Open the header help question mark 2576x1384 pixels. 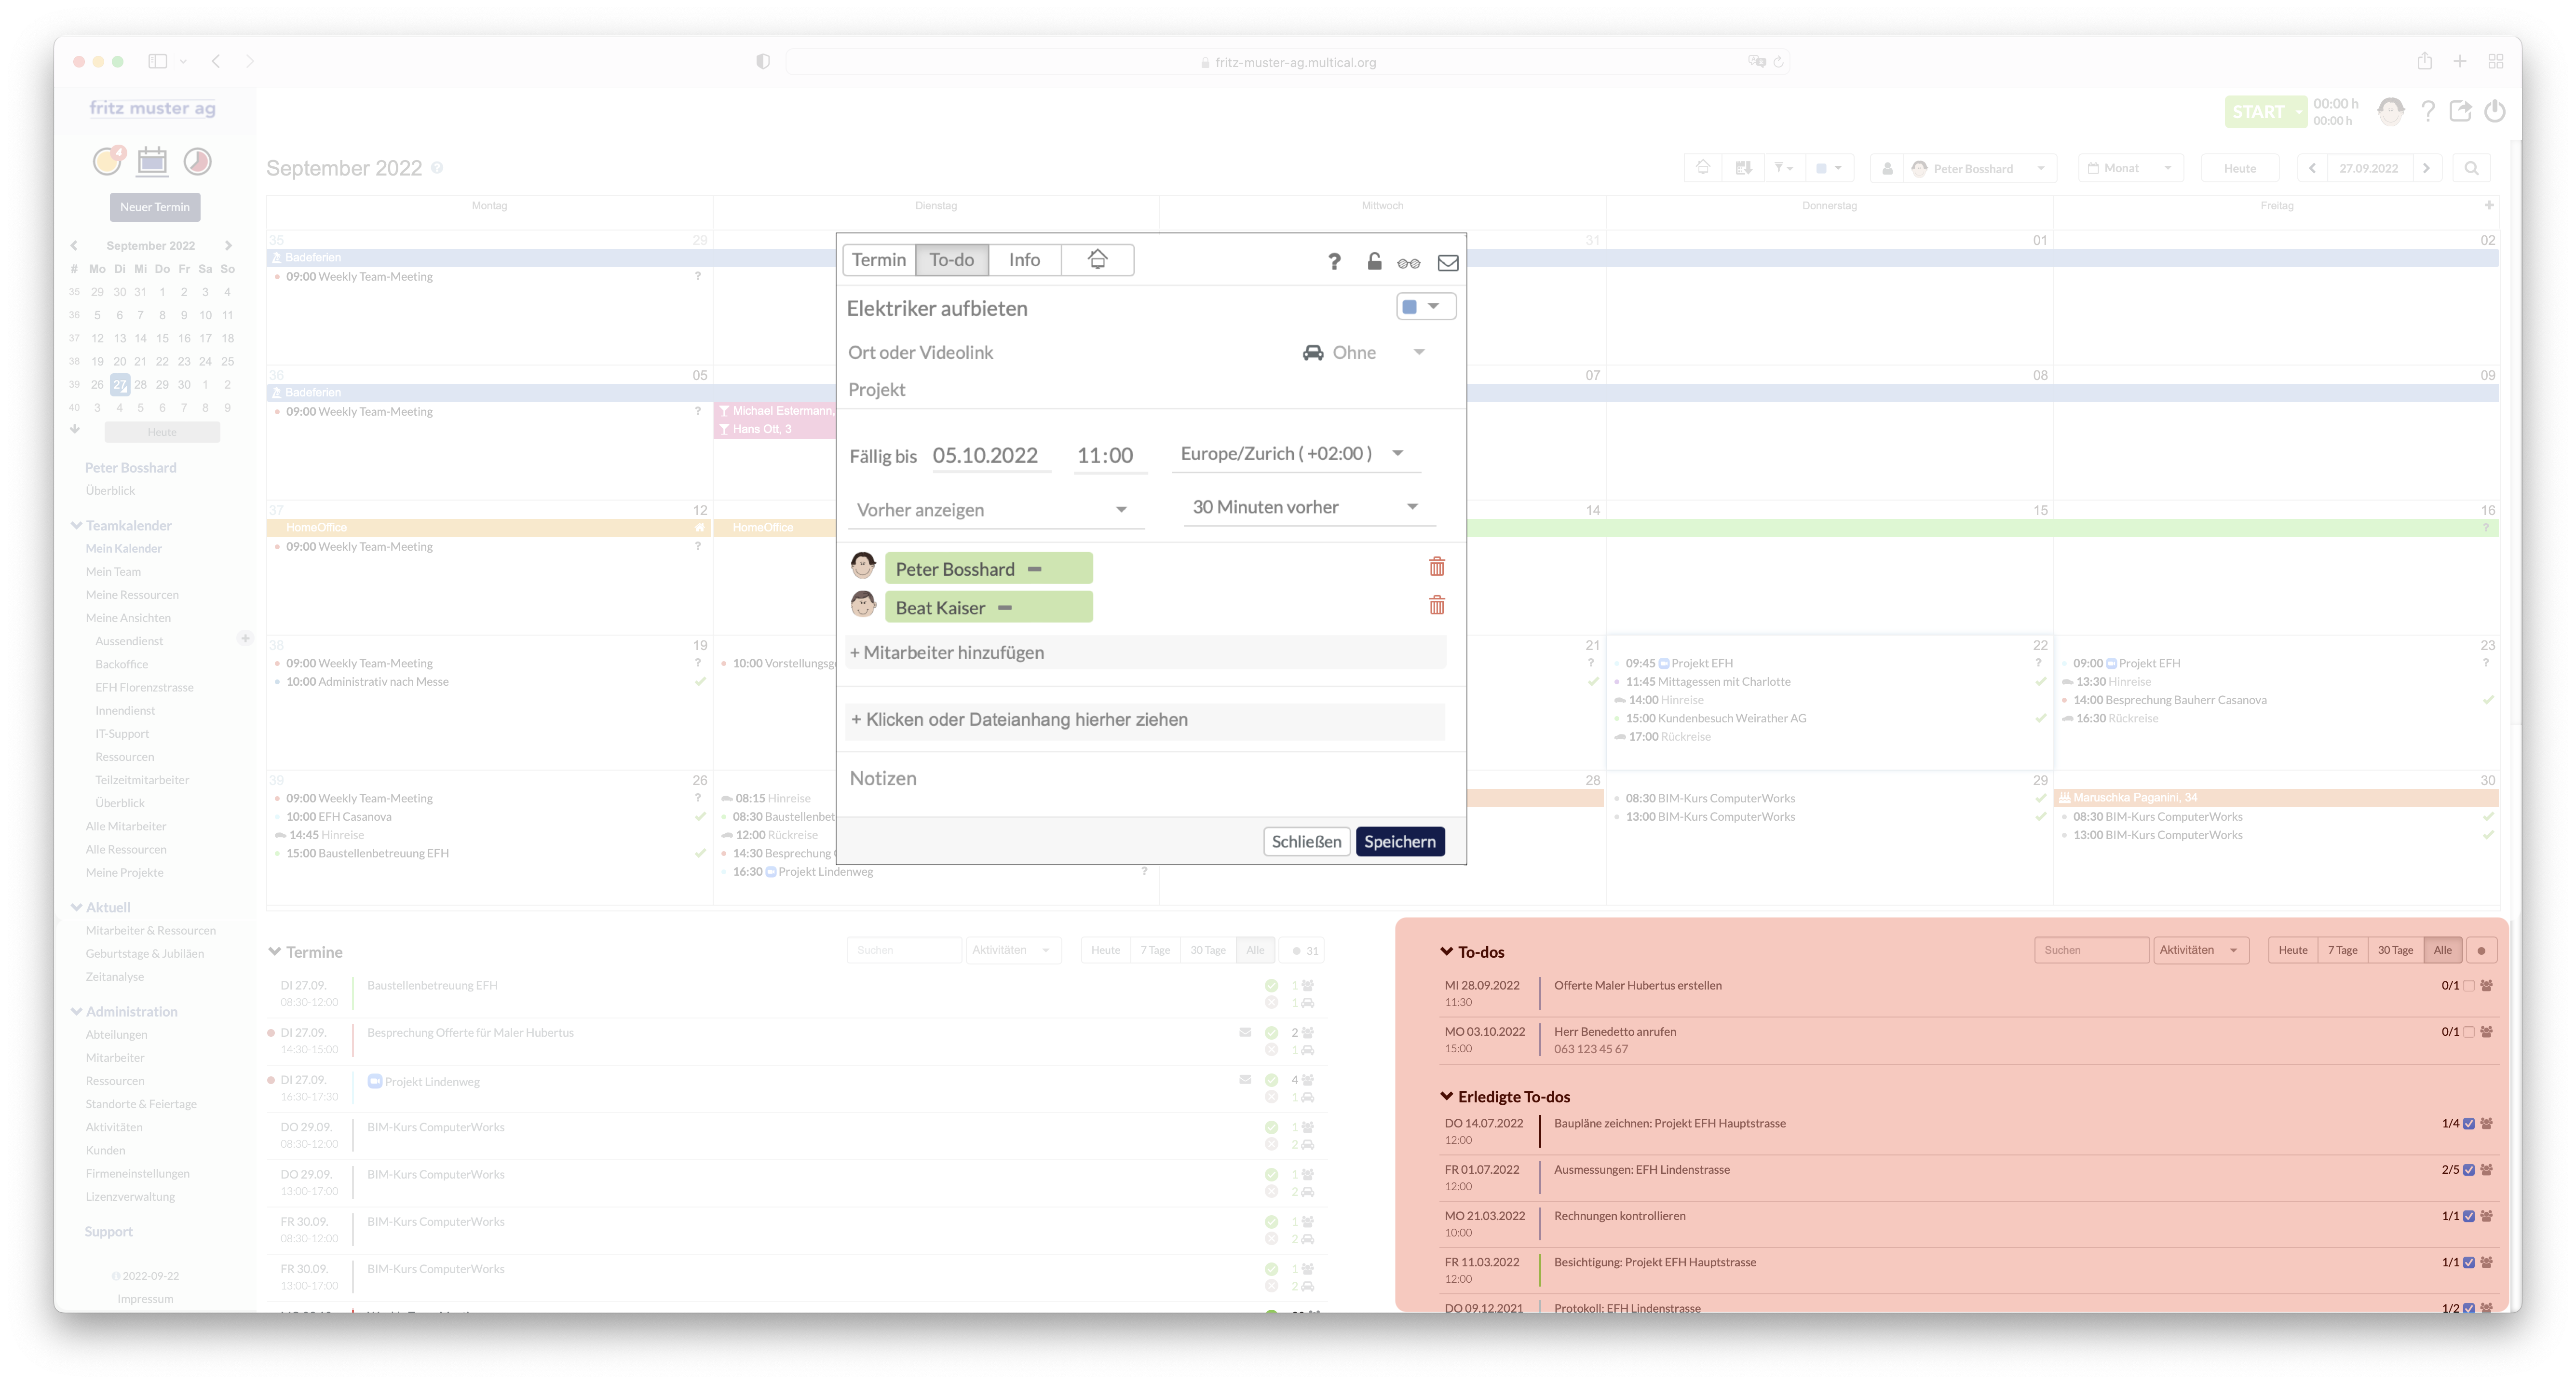[x=2427, y=111]
